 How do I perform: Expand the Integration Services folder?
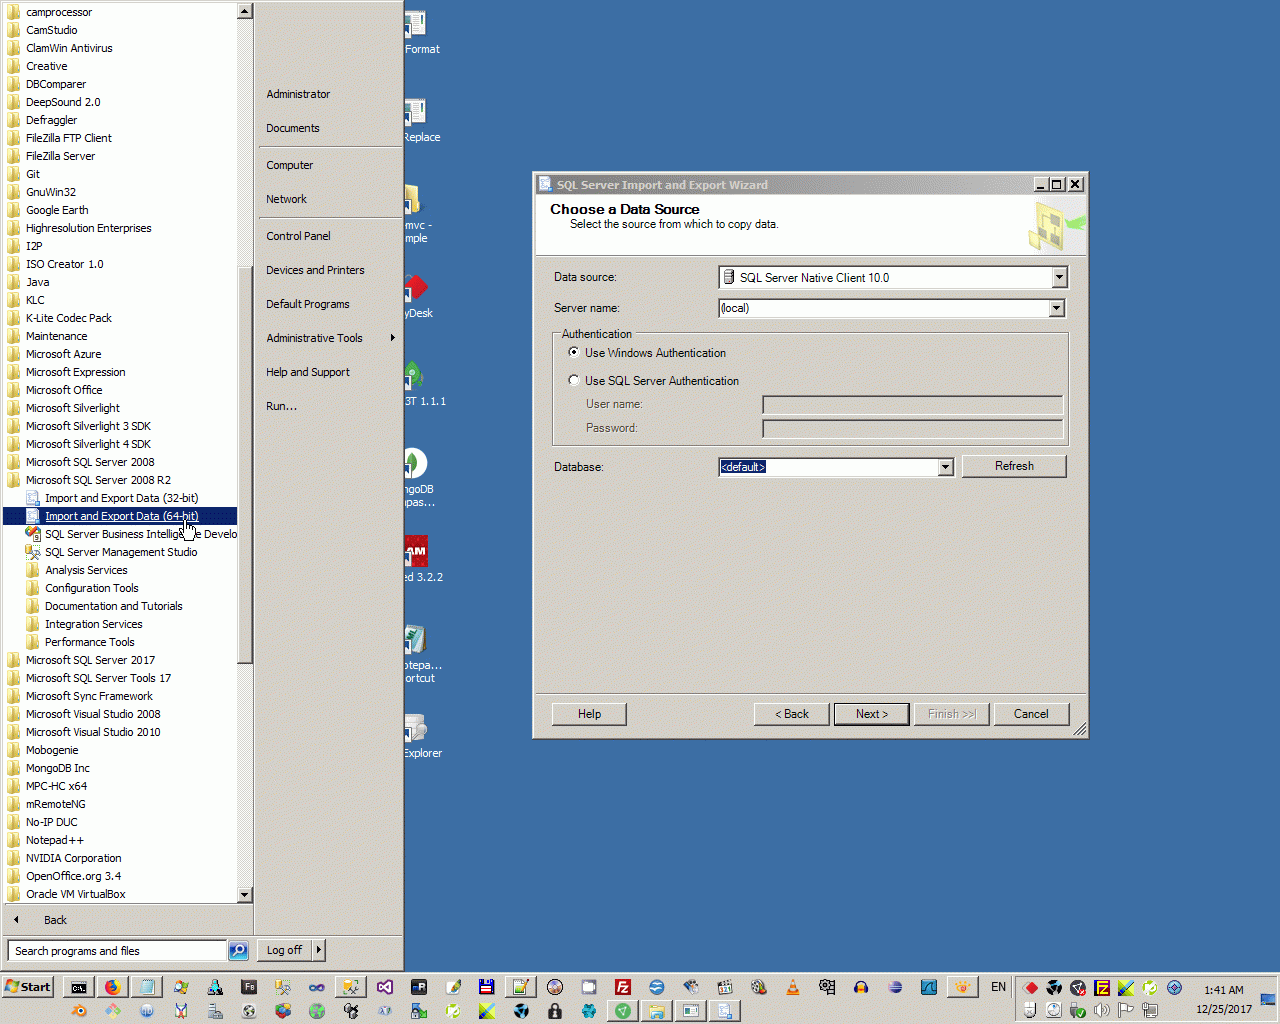tap(94, 624)
